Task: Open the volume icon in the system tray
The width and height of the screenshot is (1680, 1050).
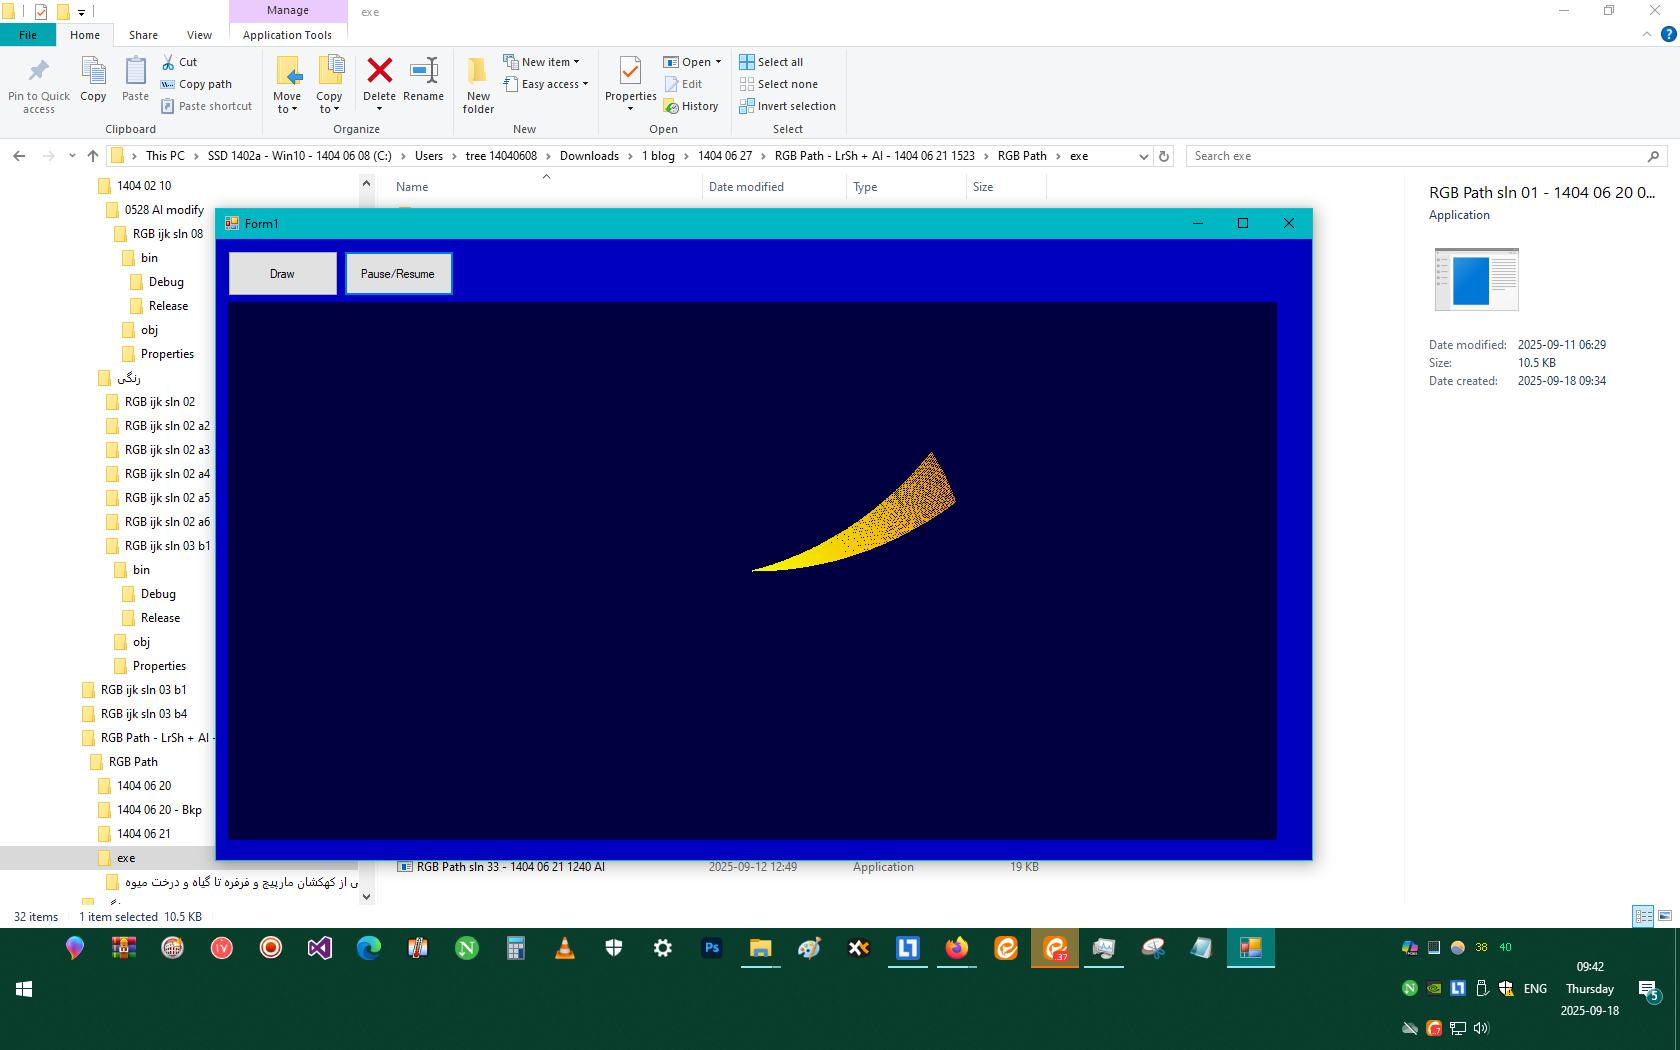Action: pos(1481,1028)
